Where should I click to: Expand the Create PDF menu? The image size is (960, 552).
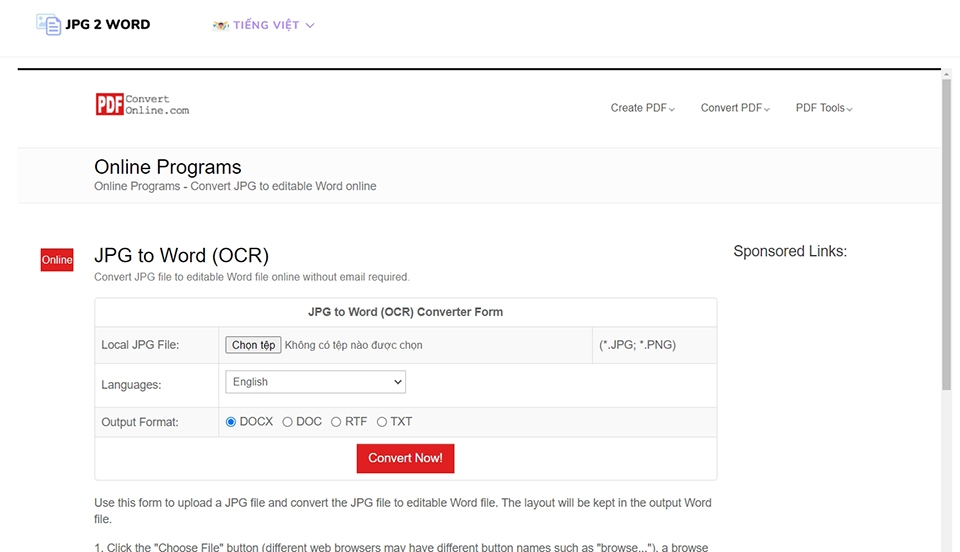pyautogui.click(x=642, y=108)
